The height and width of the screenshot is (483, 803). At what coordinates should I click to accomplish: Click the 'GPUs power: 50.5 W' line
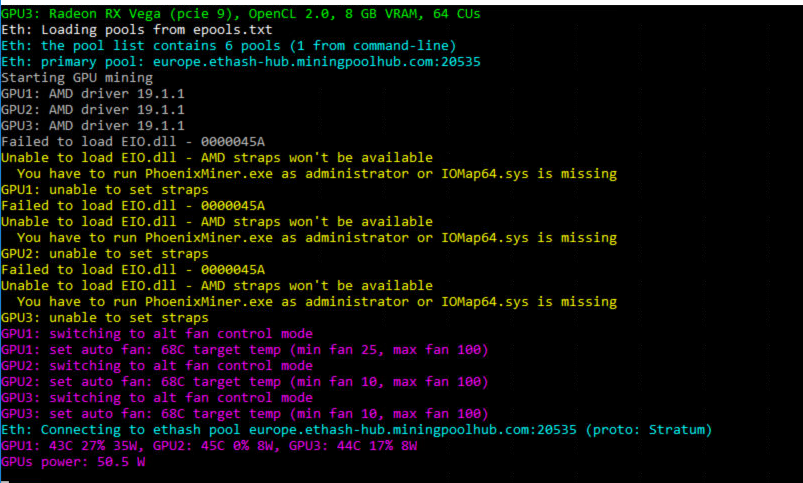tap(73, 461)
